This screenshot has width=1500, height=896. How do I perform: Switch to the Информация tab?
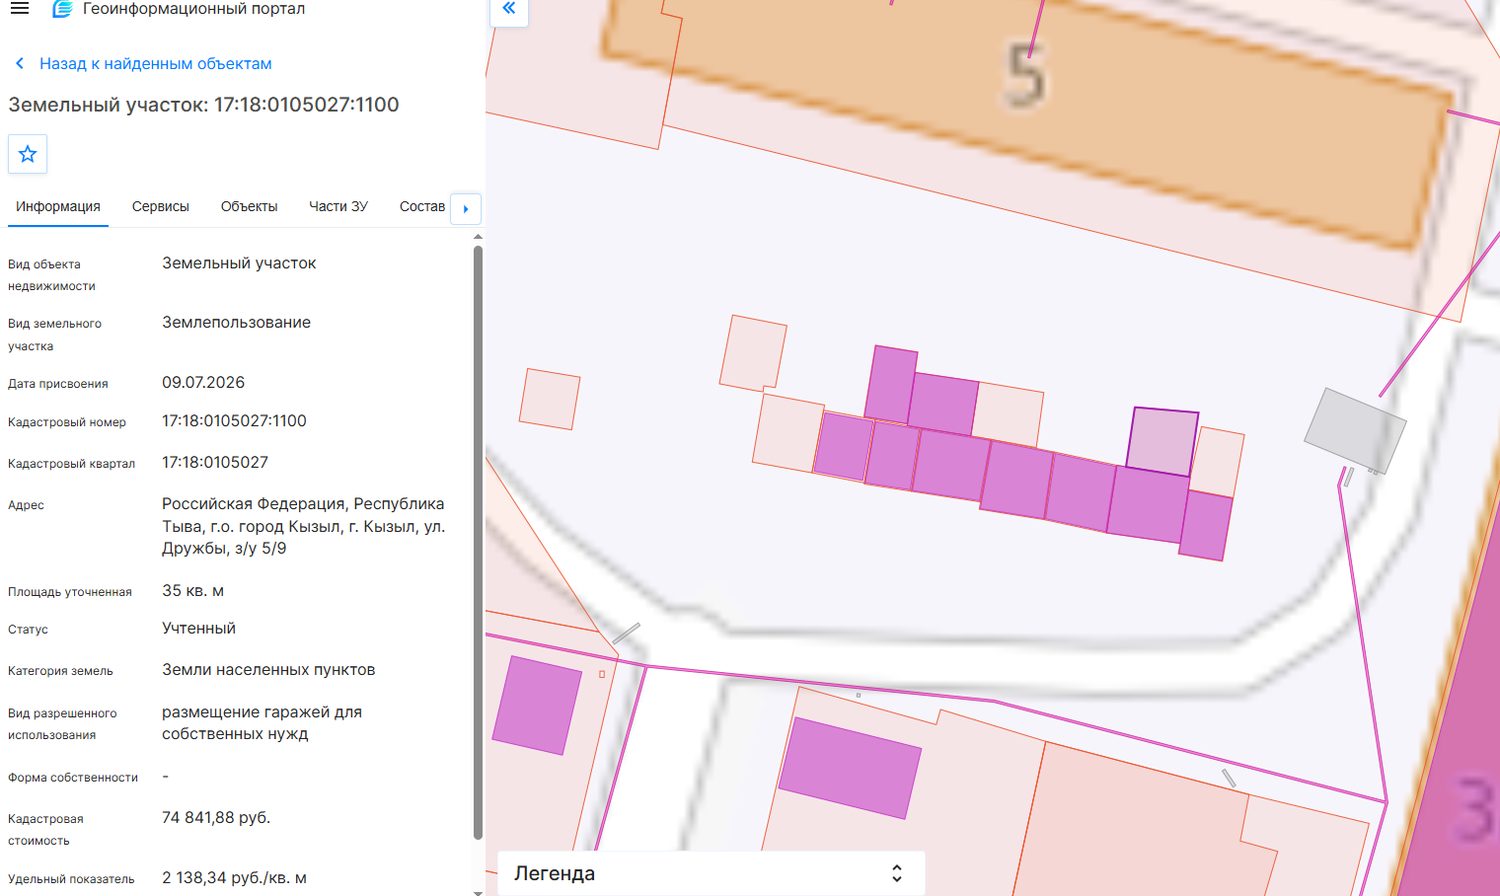click(58, 207)
